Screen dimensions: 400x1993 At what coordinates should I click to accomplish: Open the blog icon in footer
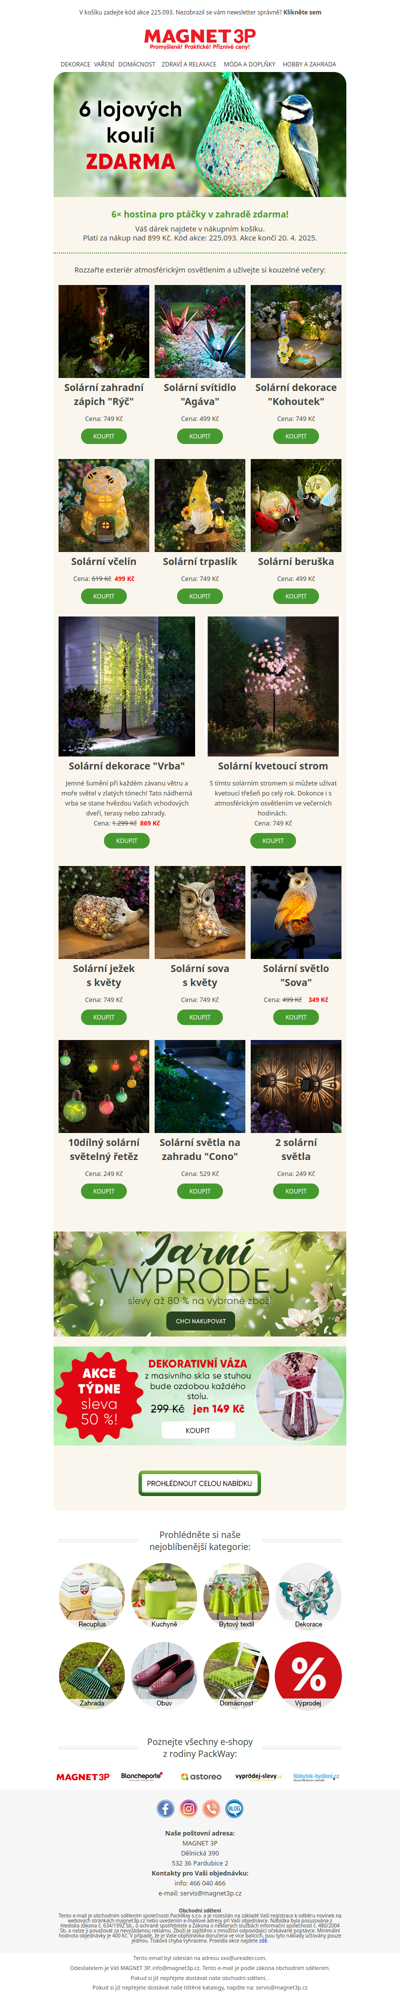point(234,1808)
